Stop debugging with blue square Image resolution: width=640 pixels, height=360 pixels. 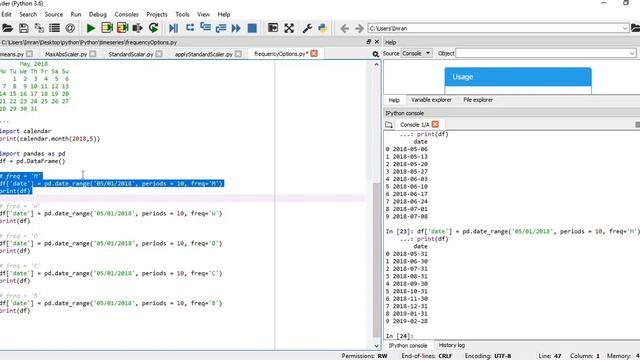tap(252, 28)
